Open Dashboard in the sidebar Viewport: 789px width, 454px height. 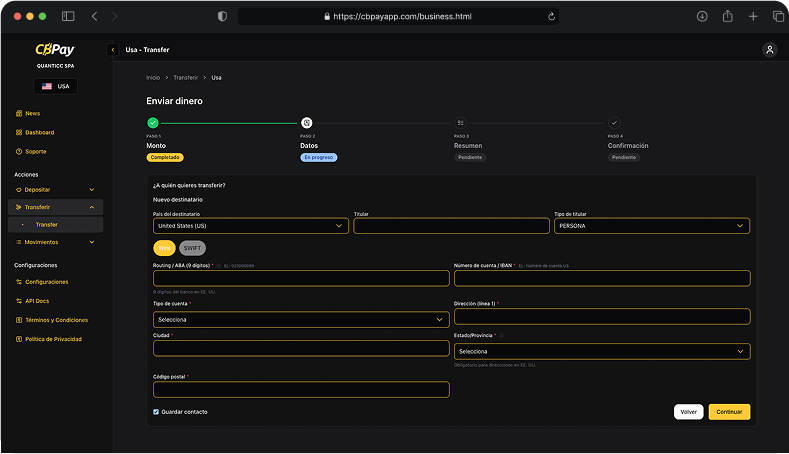pos(40,132)
